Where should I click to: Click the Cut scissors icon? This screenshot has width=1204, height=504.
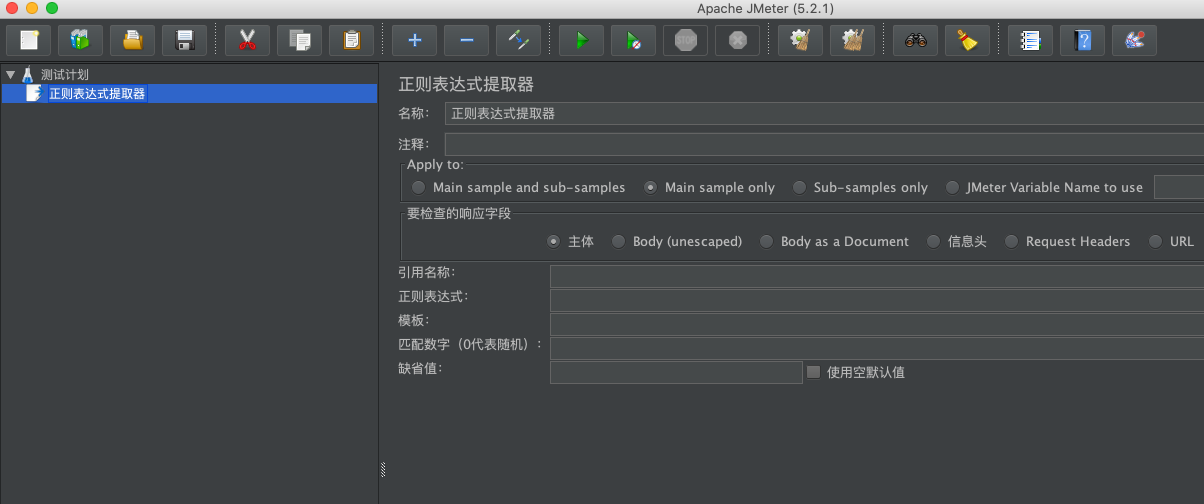click(247, 40)
